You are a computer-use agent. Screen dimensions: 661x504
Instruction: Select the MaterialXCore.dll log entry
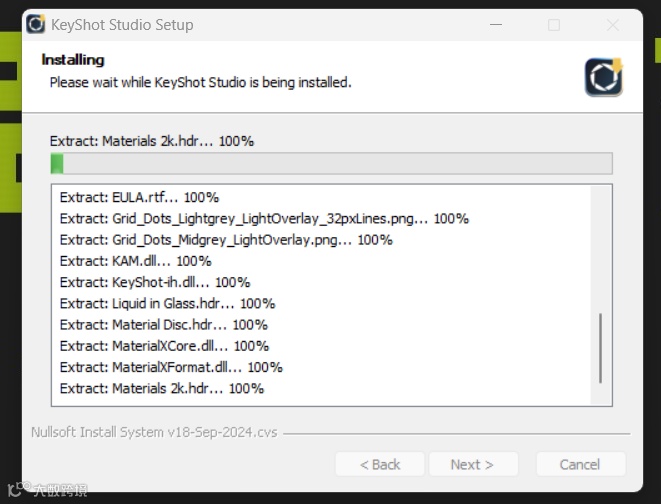pos(164,346)
